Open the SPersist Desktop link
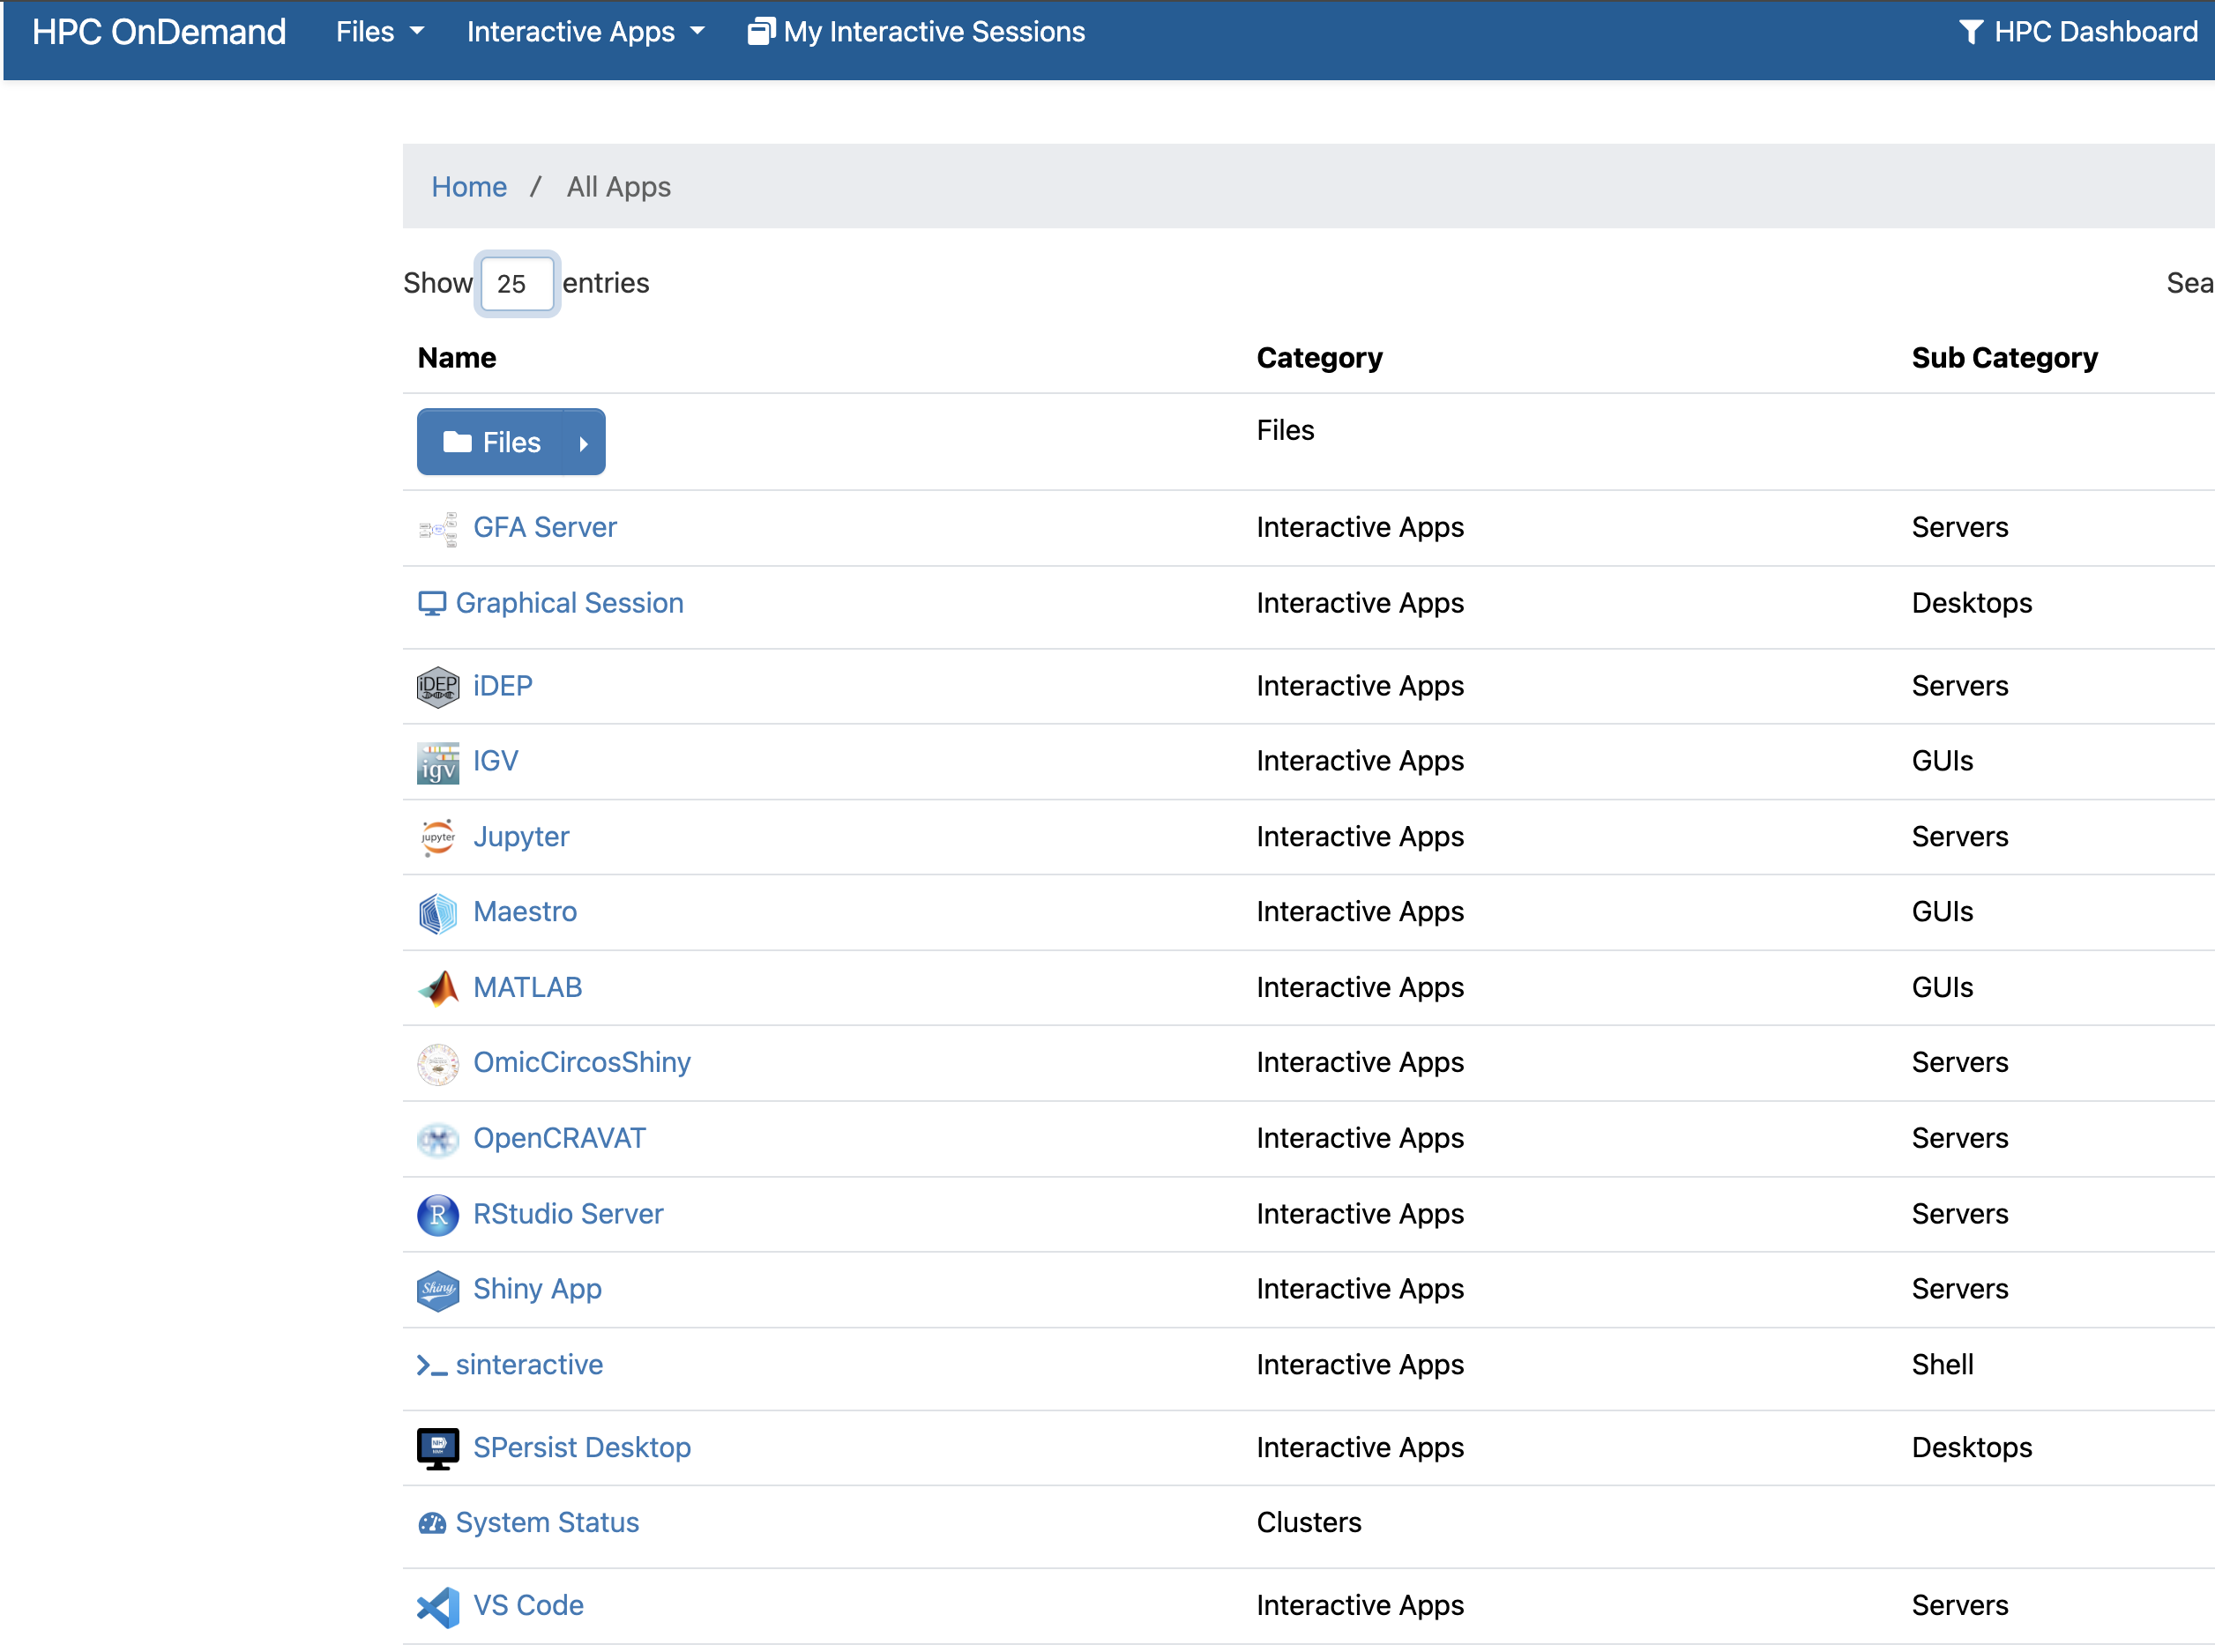Screen dimensions: 2215x1652 (582, 1449)
